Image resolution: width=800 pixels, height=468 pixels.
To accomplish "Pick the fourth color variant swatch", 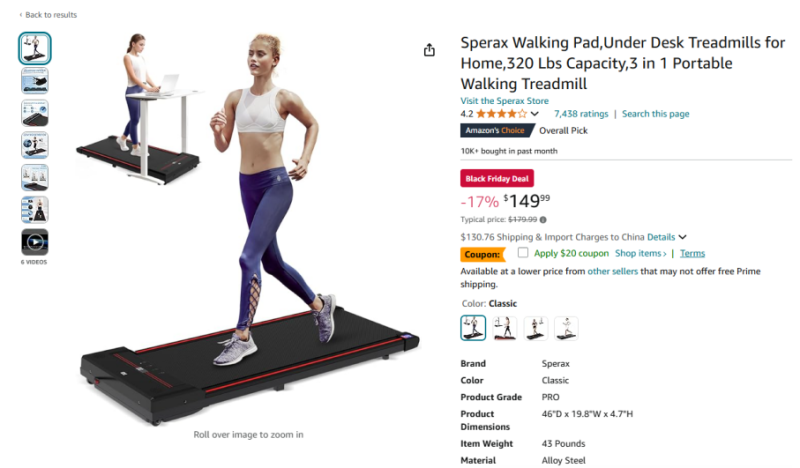I will (x=566, y=328).
